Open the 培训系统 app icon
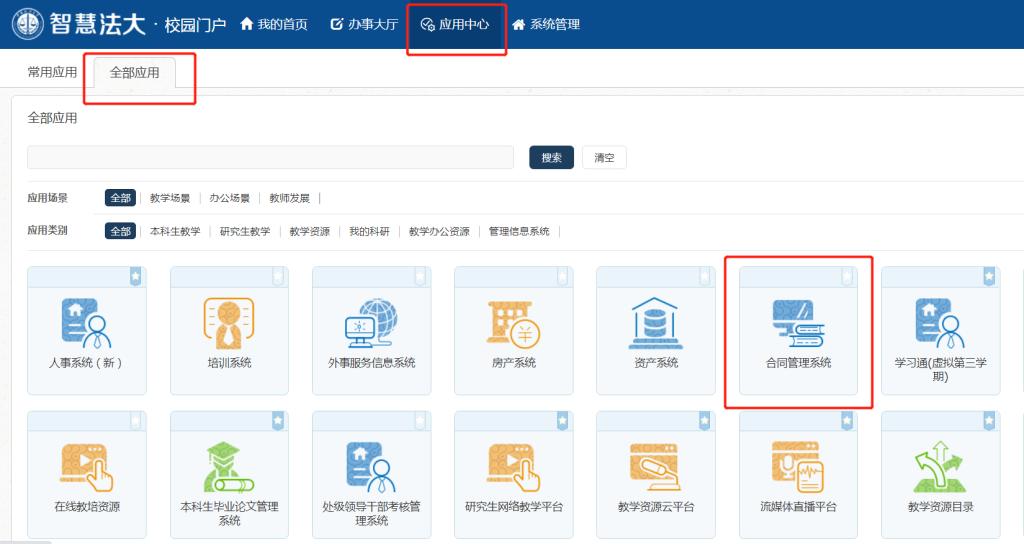The image size is (1024, 544). (229, 322)
